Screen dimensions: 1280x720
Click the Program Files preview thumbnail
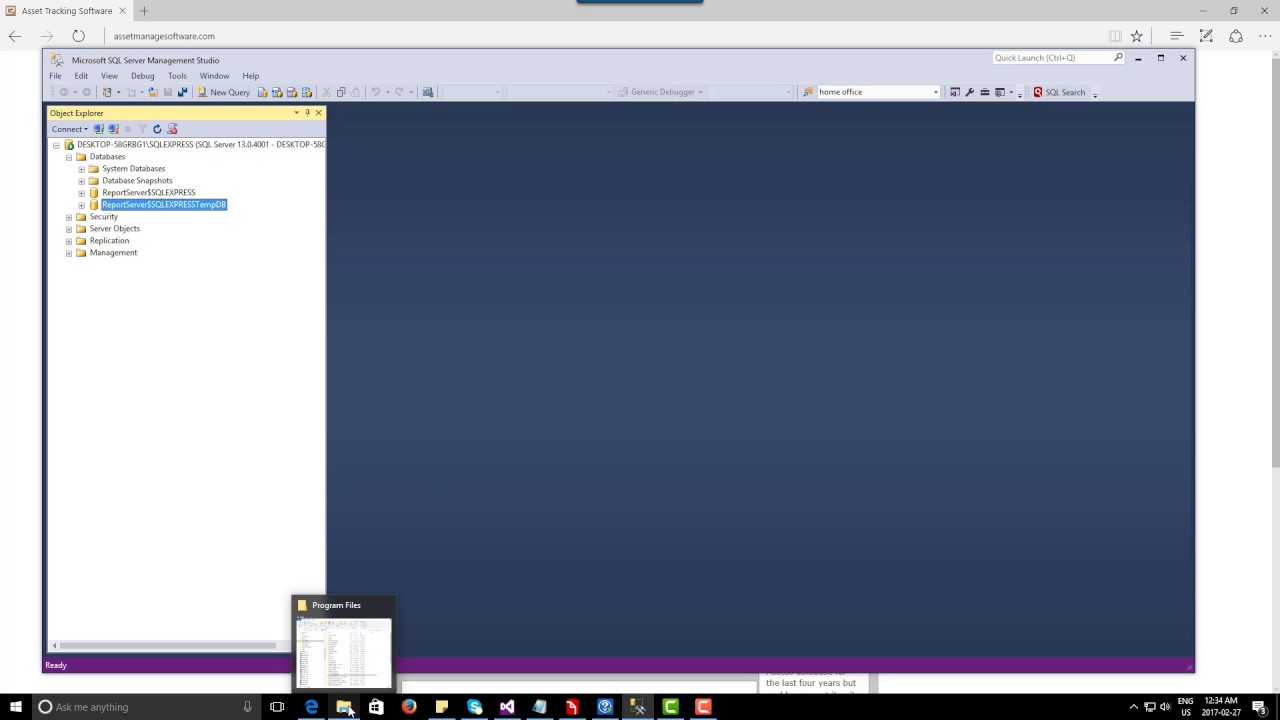pyautogui.click(x=344, y=652)
